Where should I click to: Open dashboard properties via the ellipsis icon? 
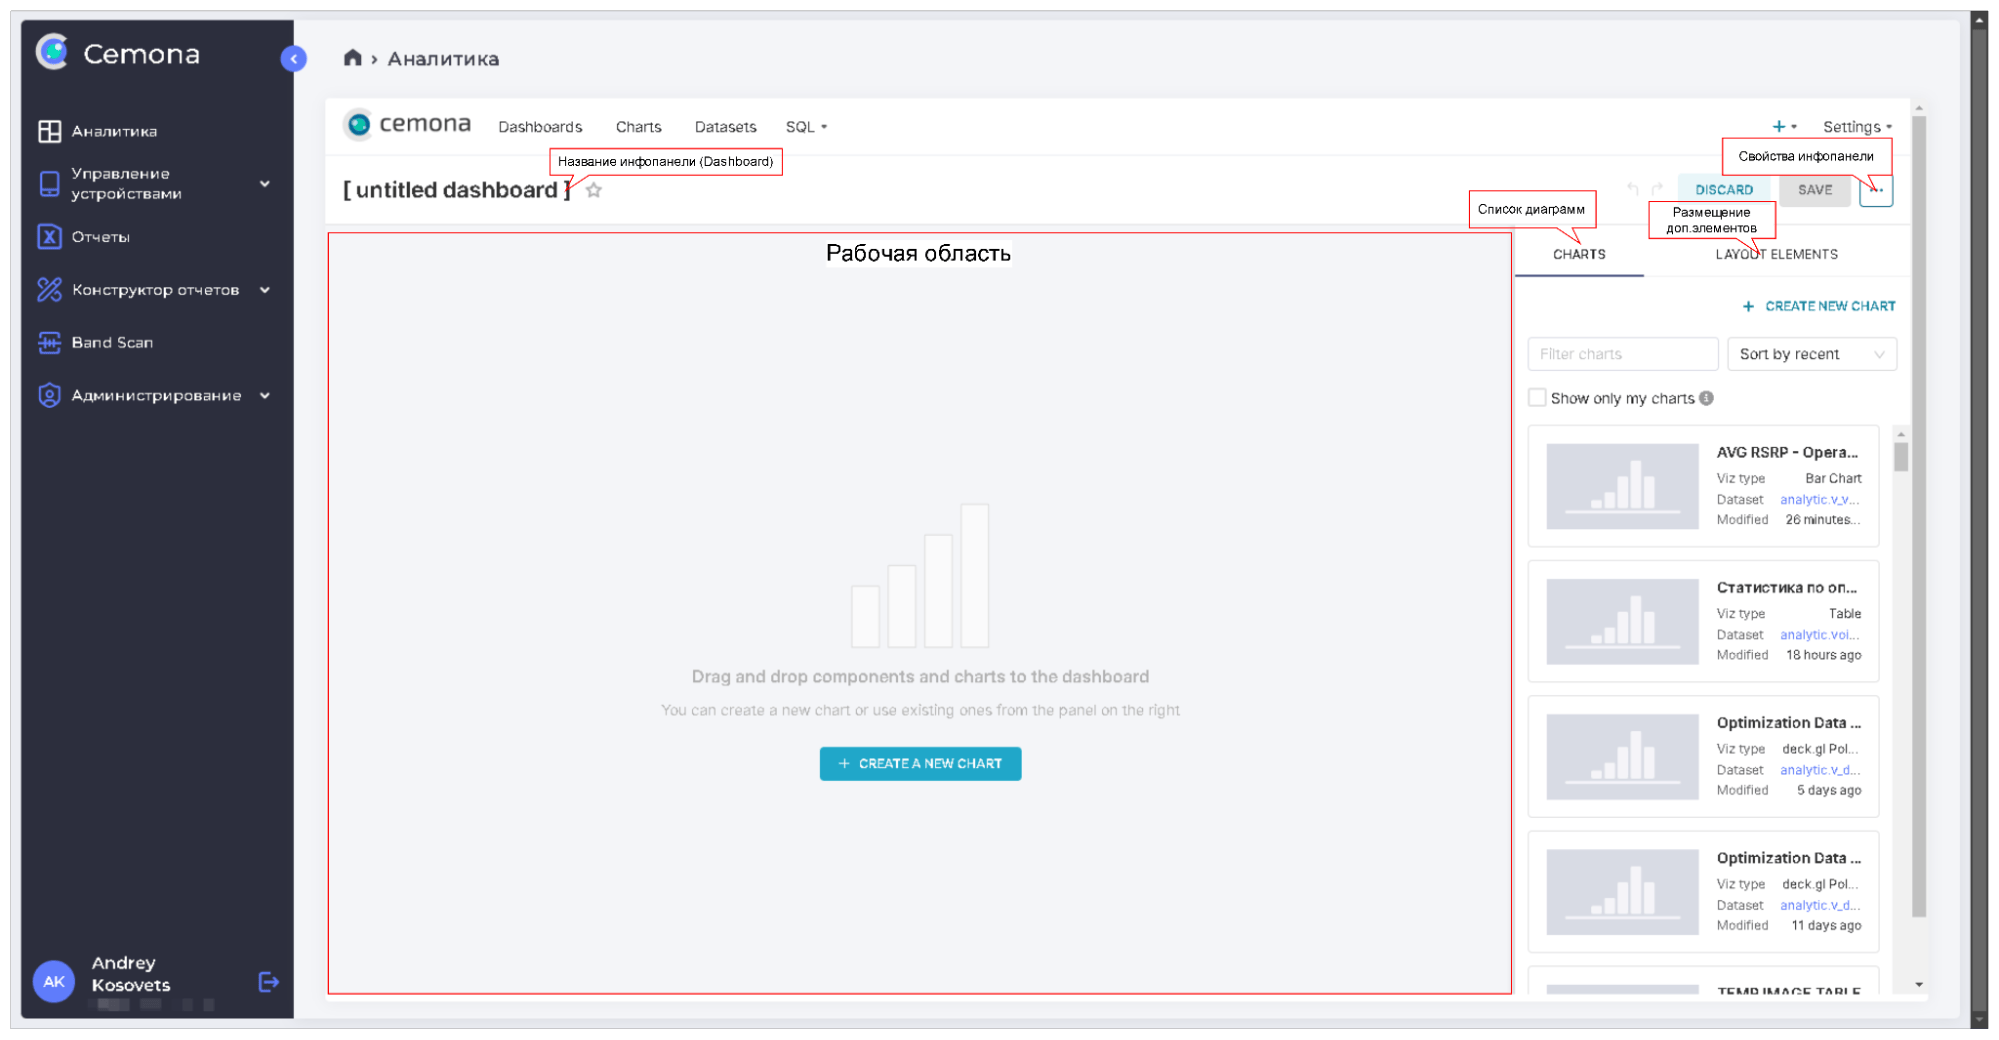[1877, 190]
